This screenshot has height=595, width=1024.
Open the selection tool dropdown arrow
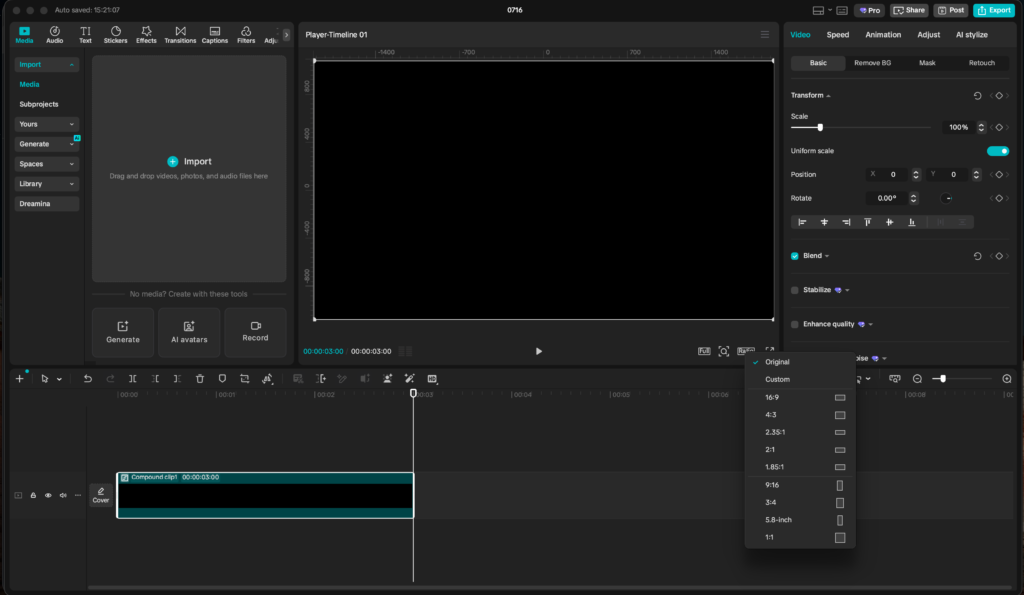(x=59, y=379)
